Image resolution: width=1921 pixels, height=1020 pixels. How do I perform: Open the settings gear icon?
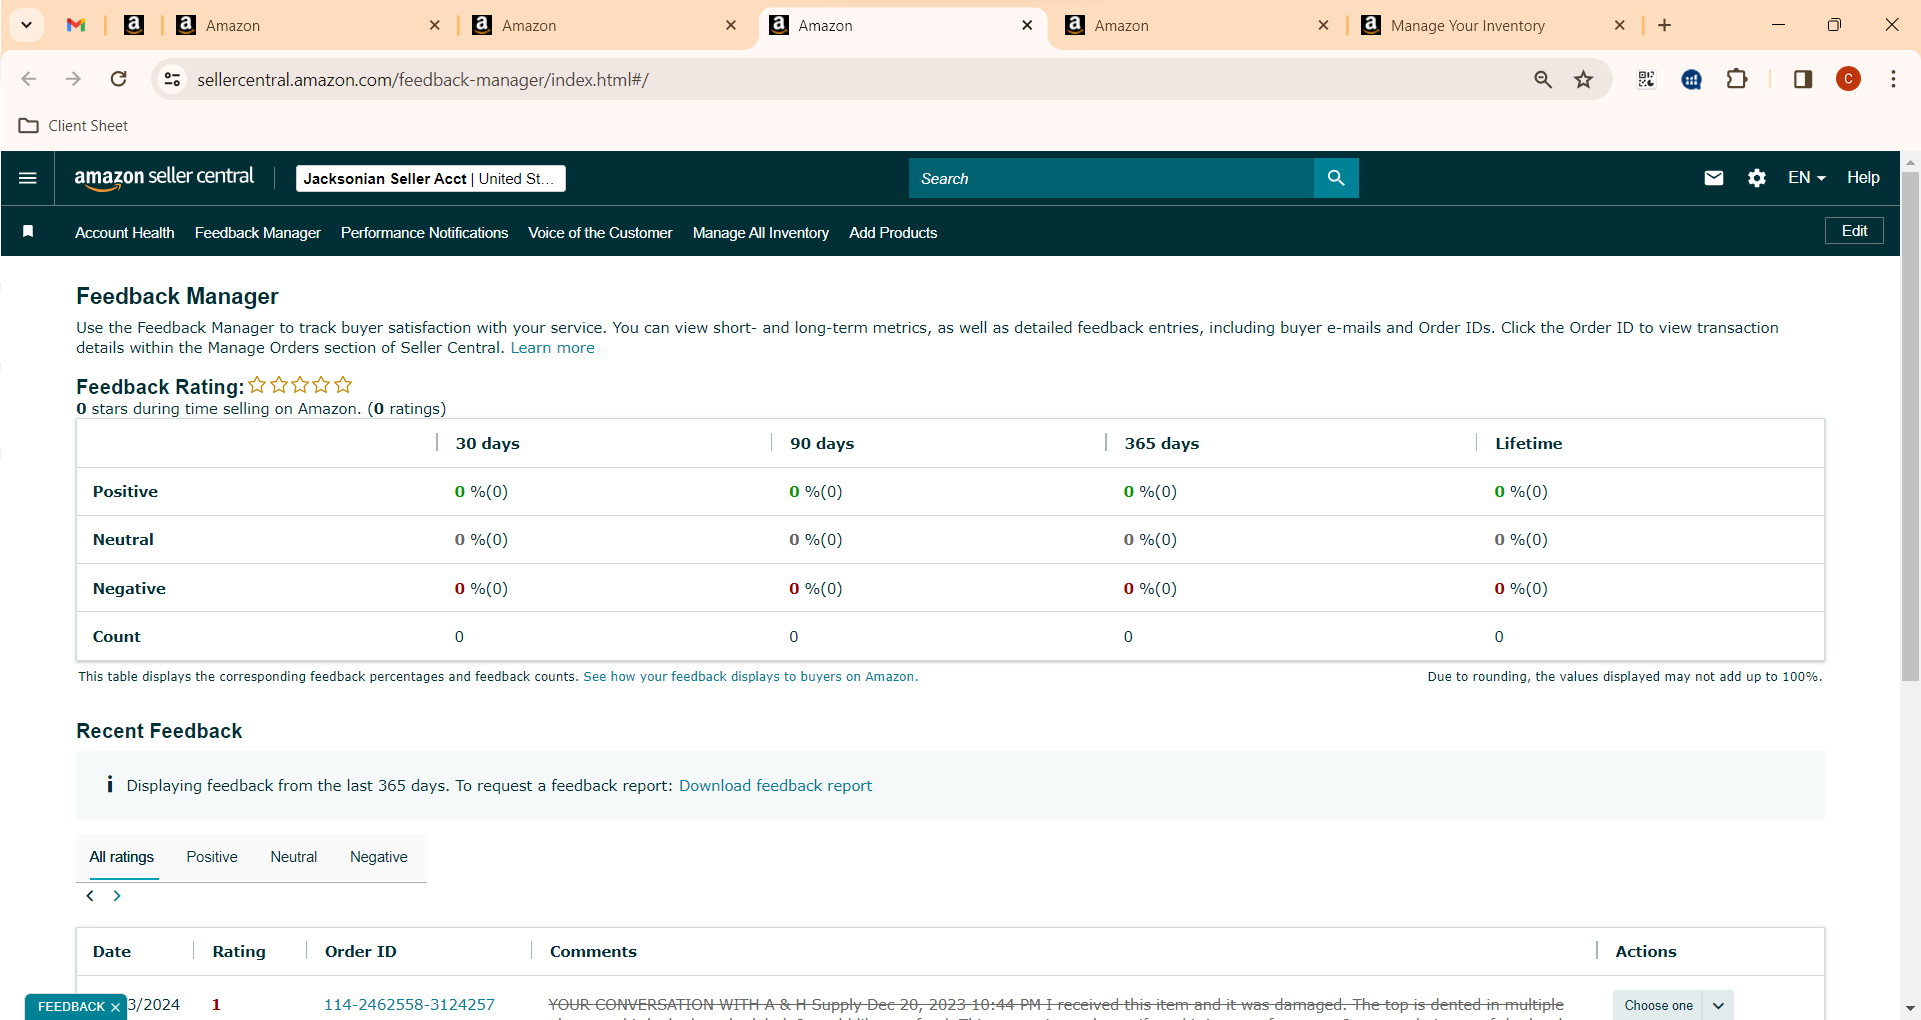click(x=1757, y=178)
